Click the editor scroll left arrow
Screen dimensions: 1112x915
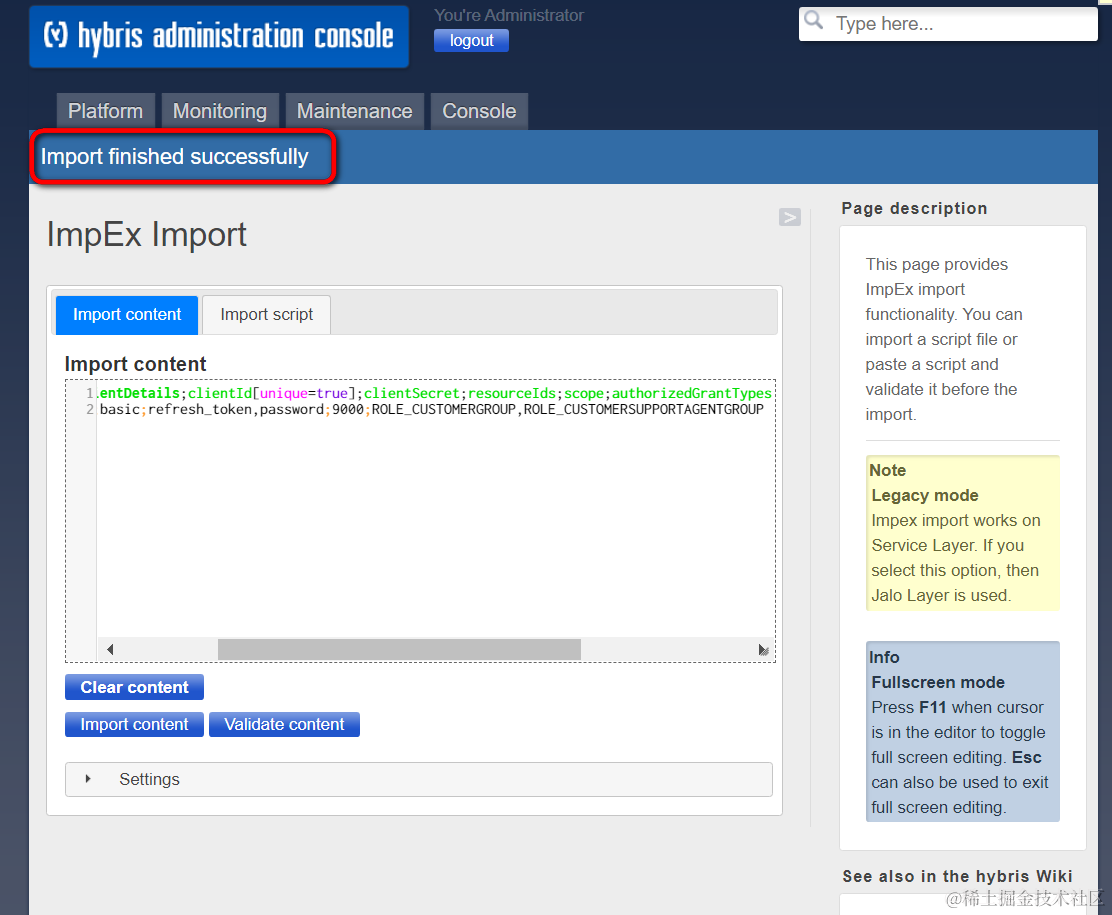[110, 649]
